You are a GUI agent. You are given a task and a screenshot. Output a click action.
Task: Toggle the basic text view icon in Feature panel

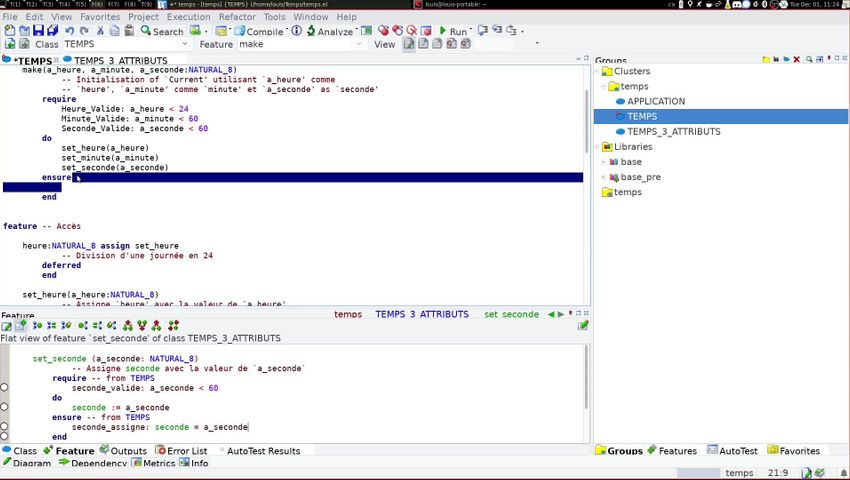[x=7, y=326]
